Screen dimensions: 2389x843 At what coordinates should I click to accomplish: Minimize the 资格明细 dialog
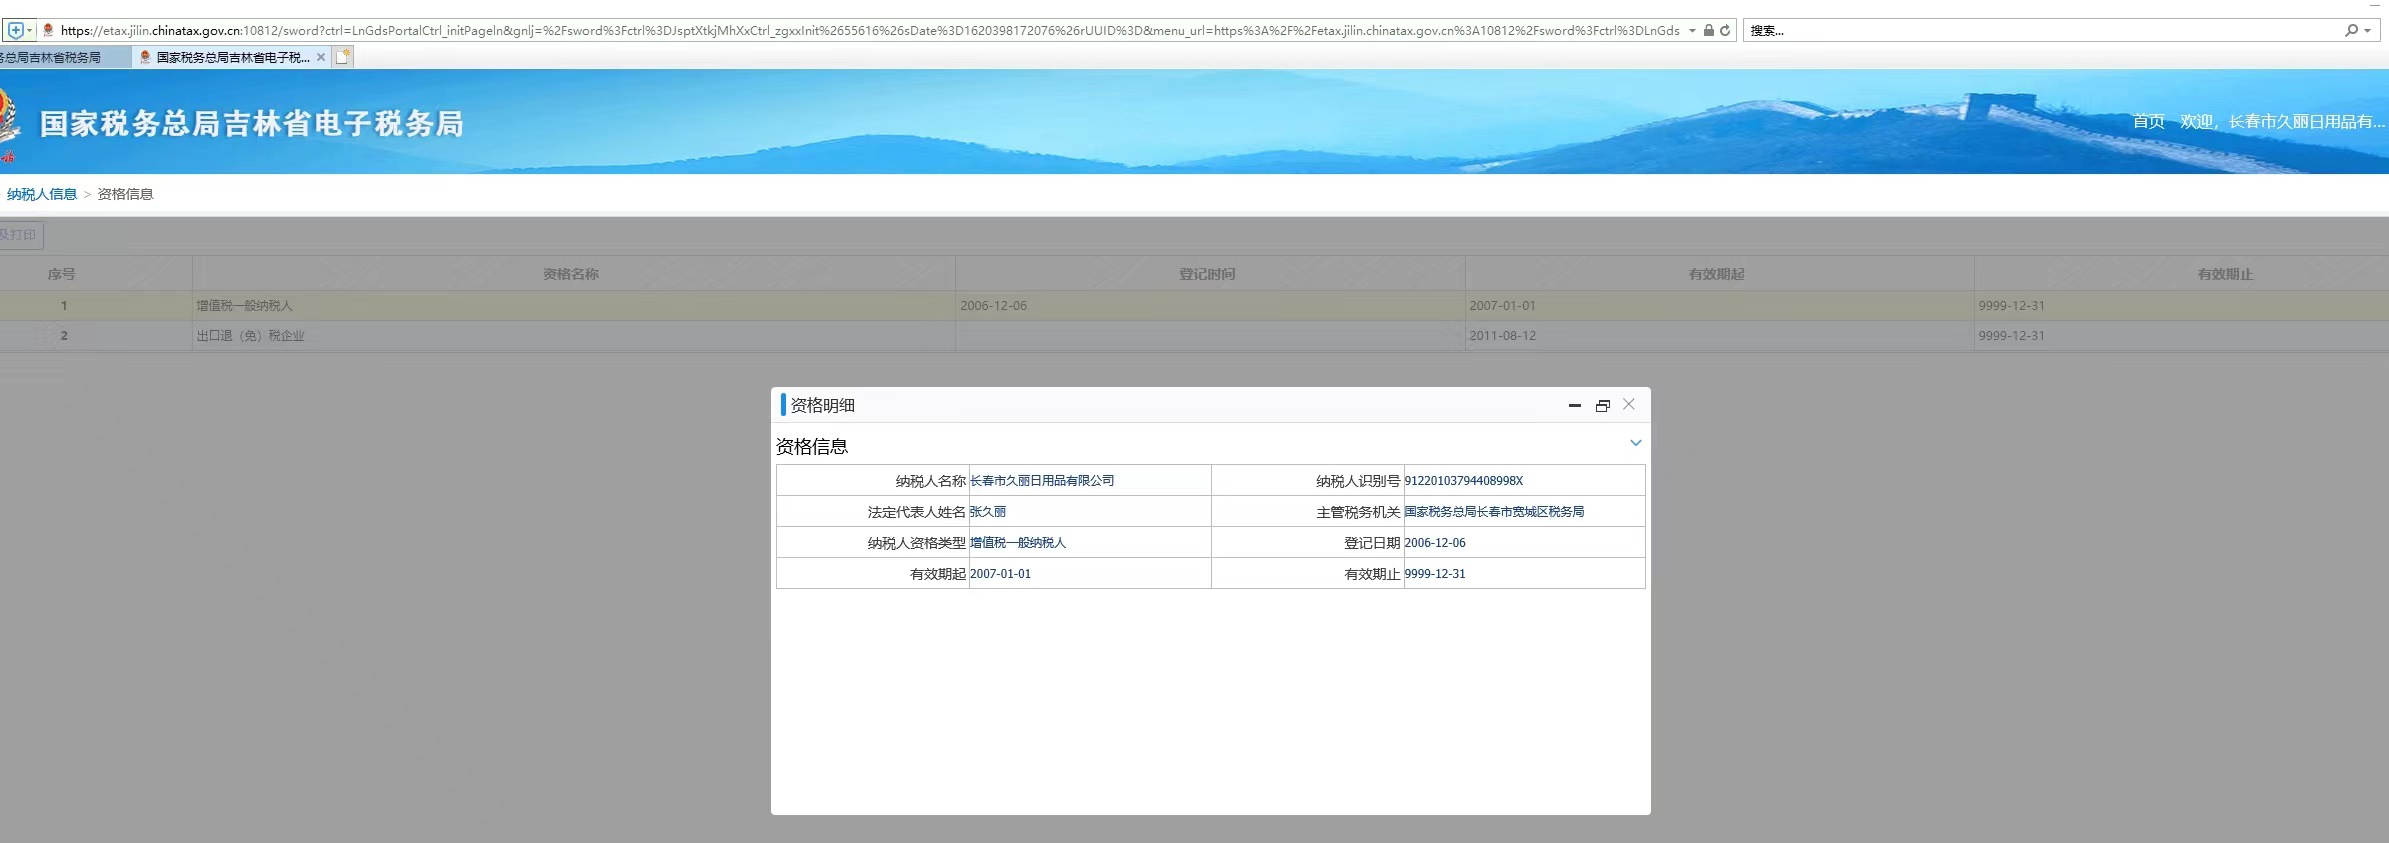click(x=1575, y=405)
